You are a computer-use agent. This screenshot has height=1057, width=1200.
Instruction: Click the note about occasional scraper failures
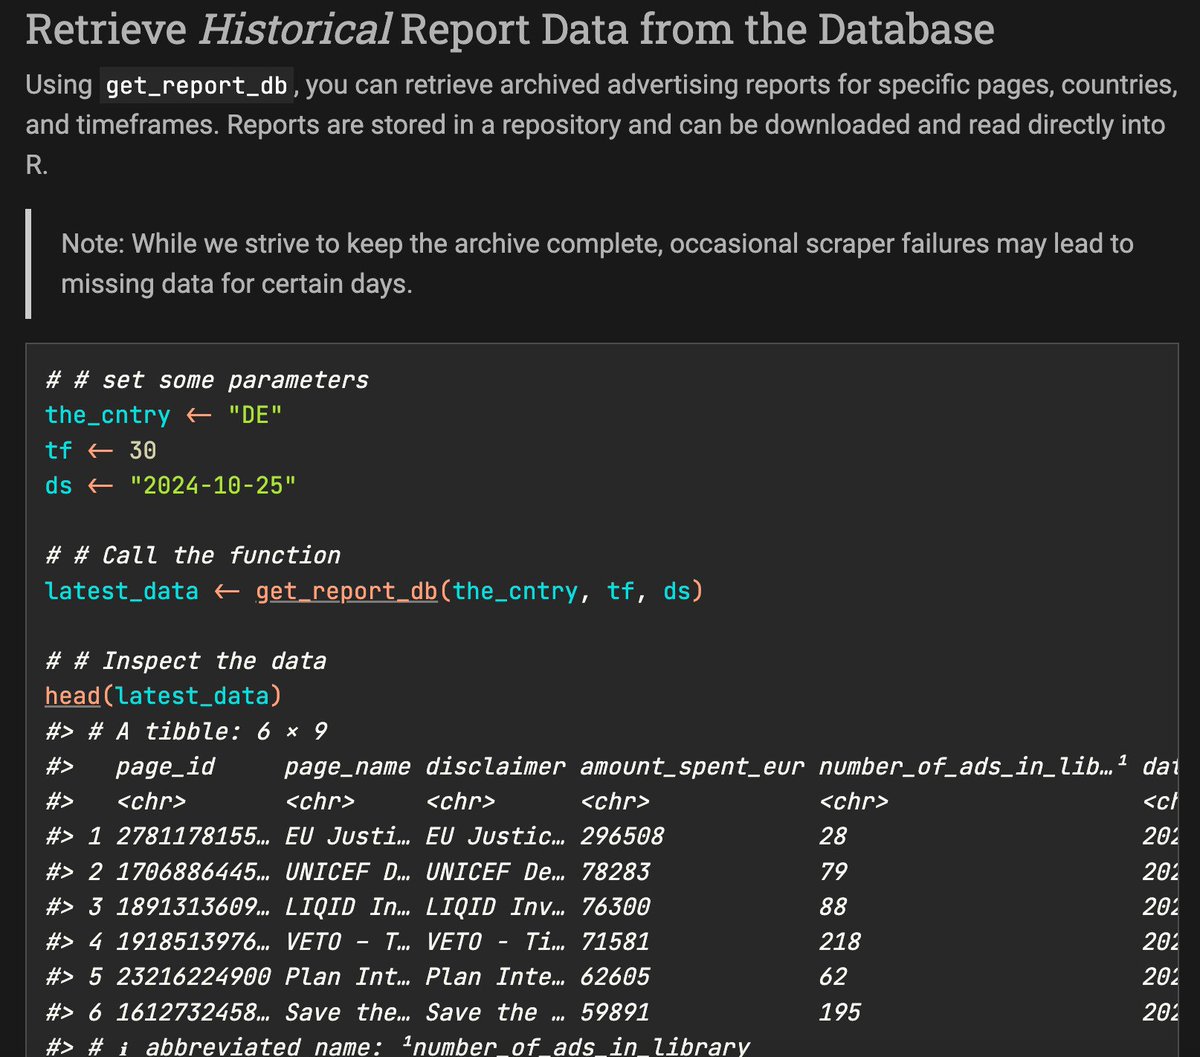pyautogui.click(x=597, y=263)
